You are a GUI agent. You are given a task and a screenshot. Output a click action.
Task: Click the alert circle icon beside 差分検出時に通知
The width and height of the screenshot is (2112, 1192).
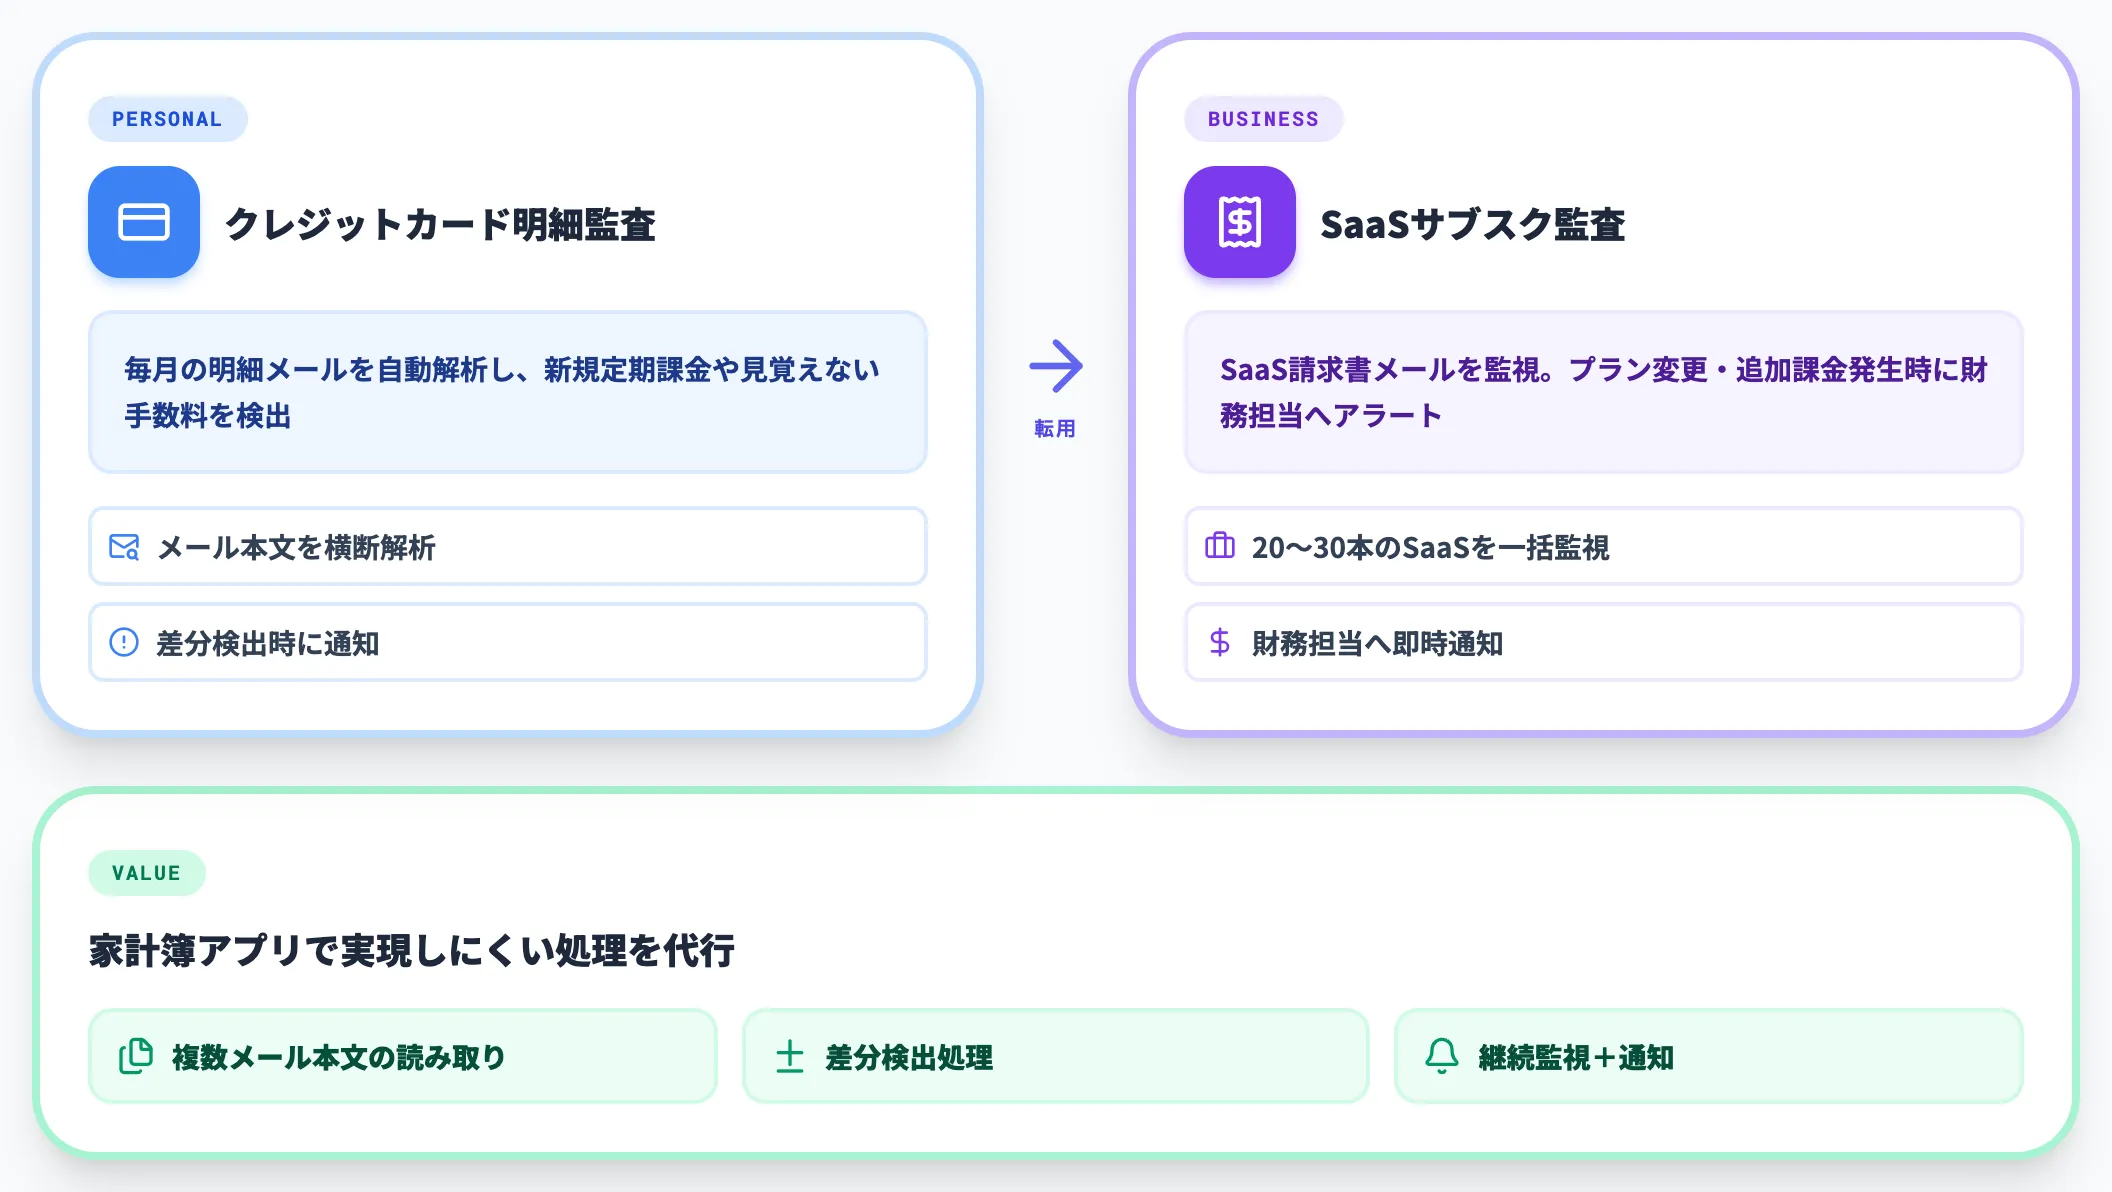(x=124, y=642)
